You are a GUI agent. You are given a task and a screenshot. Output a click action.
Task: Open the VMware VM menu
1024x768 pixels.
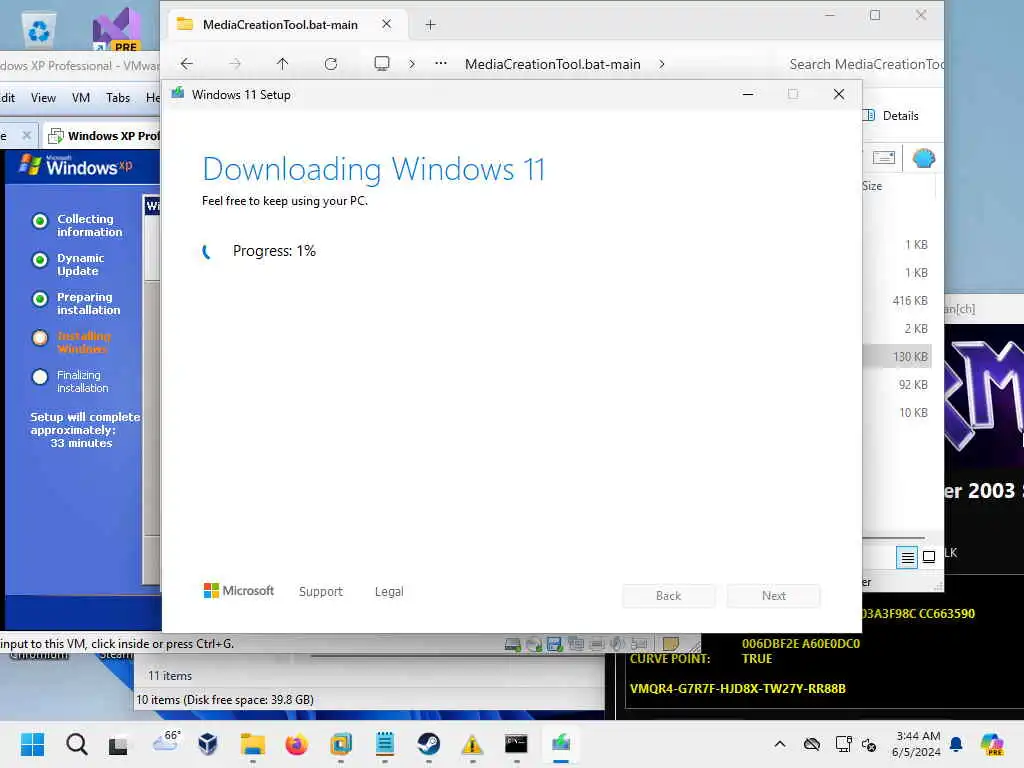tap(80, 98)
